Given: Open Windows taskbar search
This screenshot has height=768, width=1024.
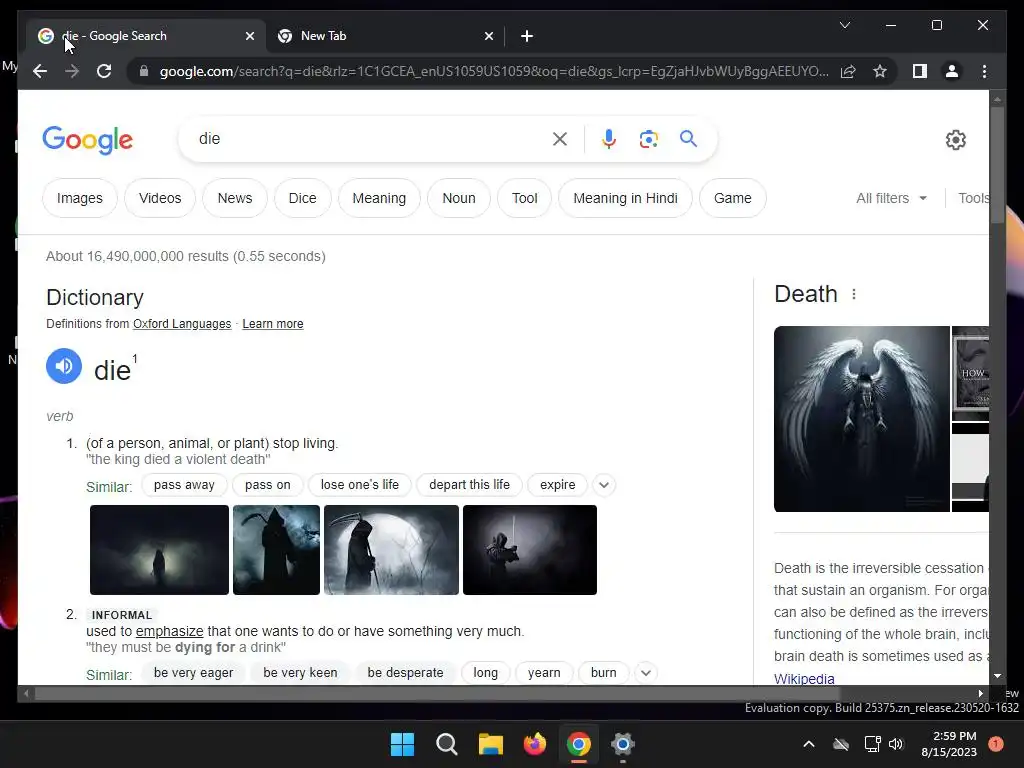Looking at the screenshot, I should [447, 744].
